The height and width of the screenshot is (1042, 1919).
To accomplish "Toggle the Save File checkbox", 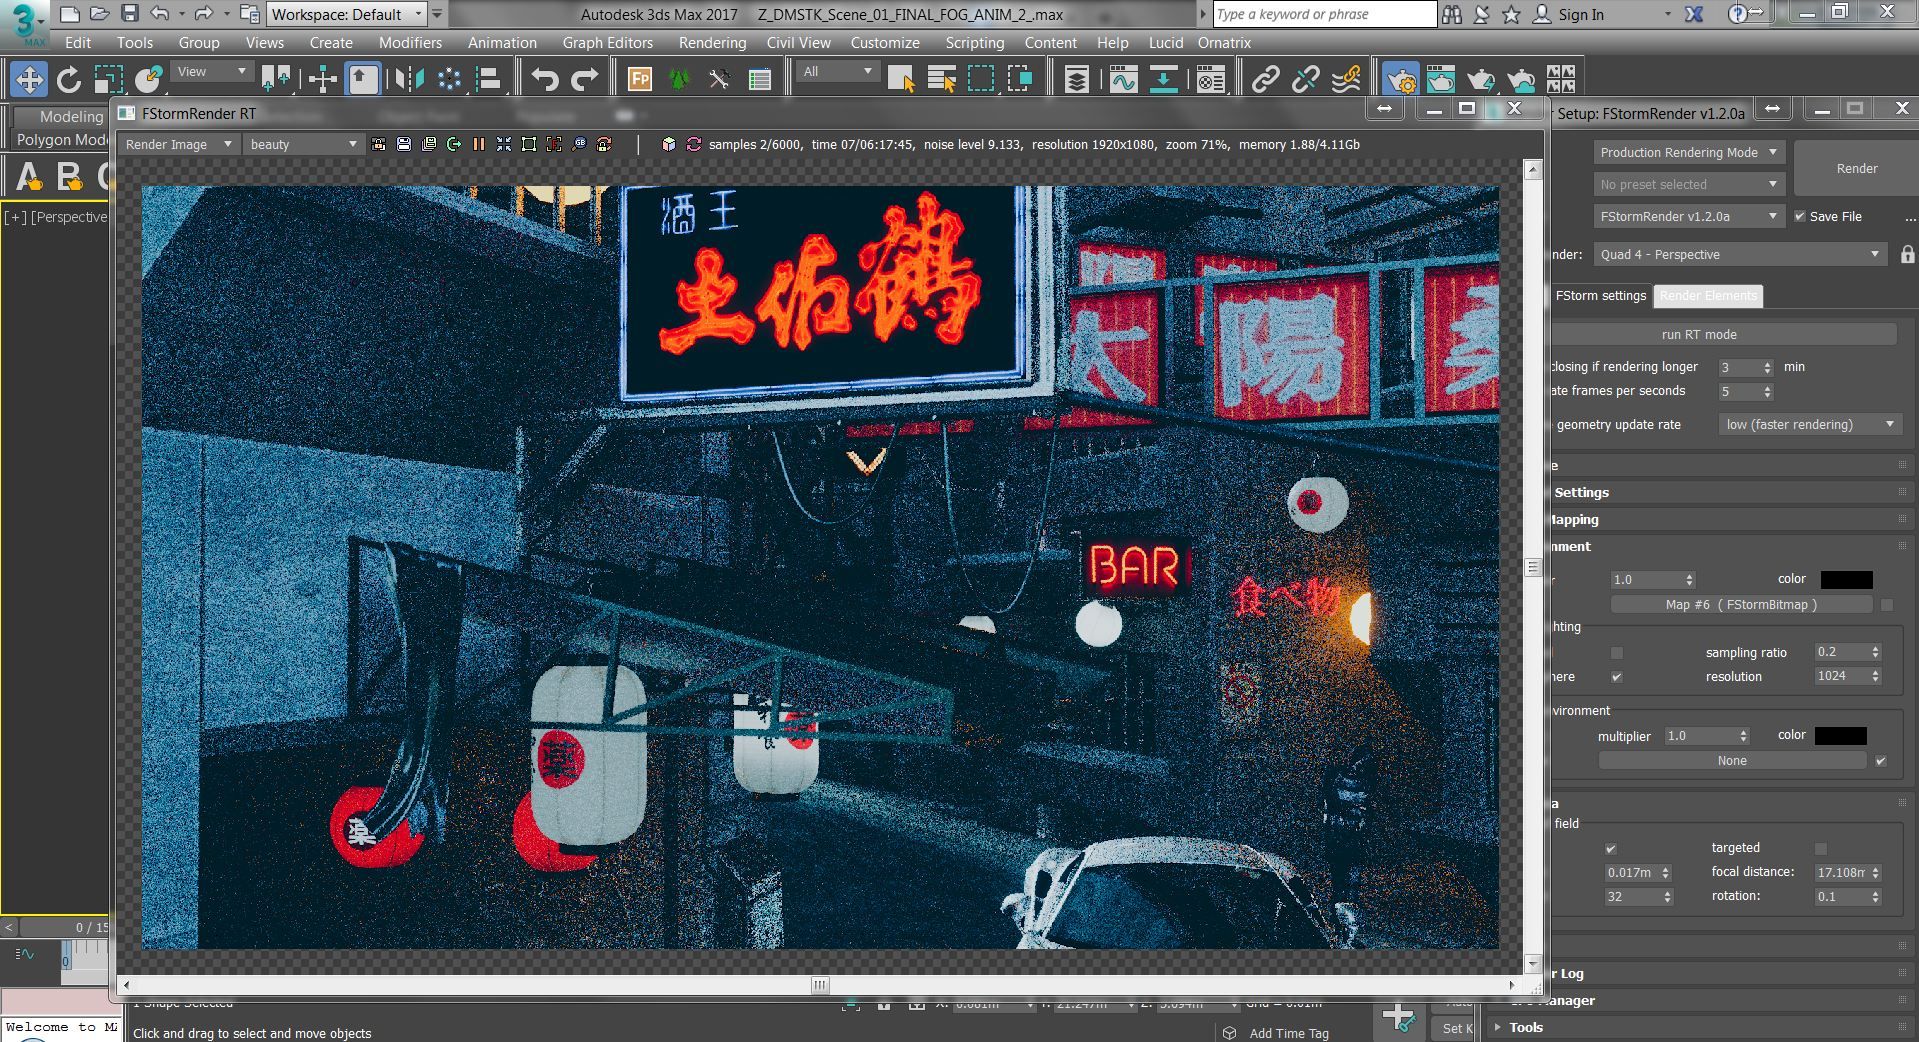I will point(1800,216).
